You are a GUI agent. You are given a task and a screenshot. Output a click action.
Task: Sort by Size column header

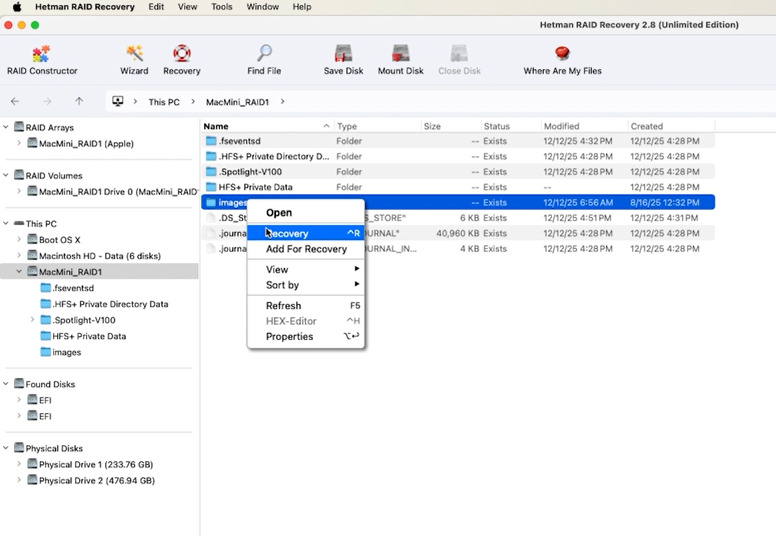451,126
